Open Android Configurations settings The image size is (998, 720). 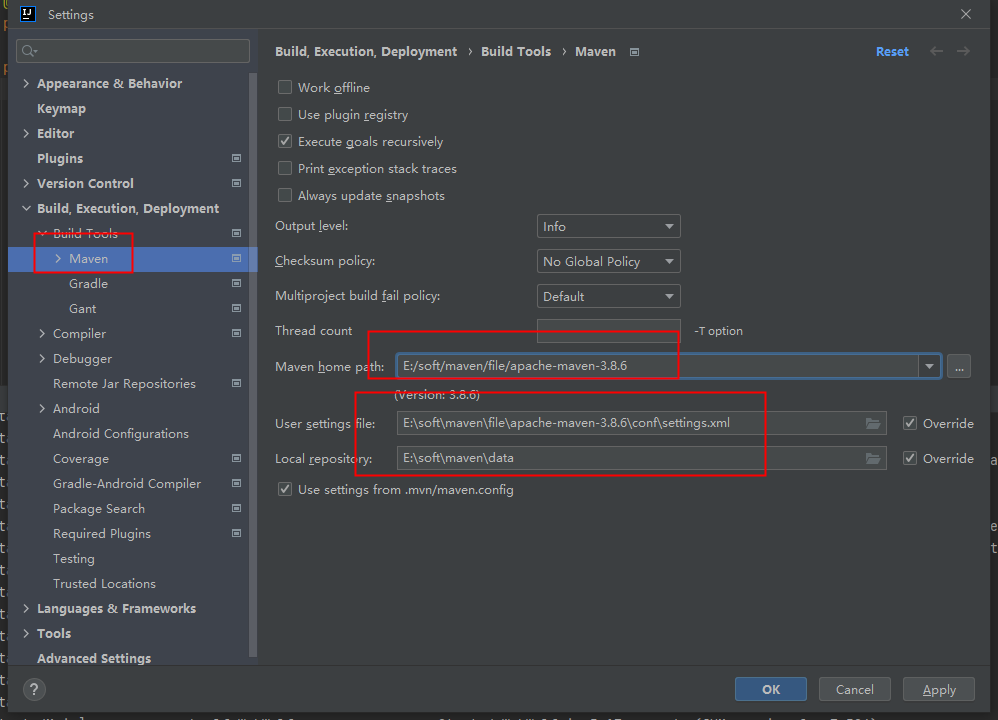point(121,434)
